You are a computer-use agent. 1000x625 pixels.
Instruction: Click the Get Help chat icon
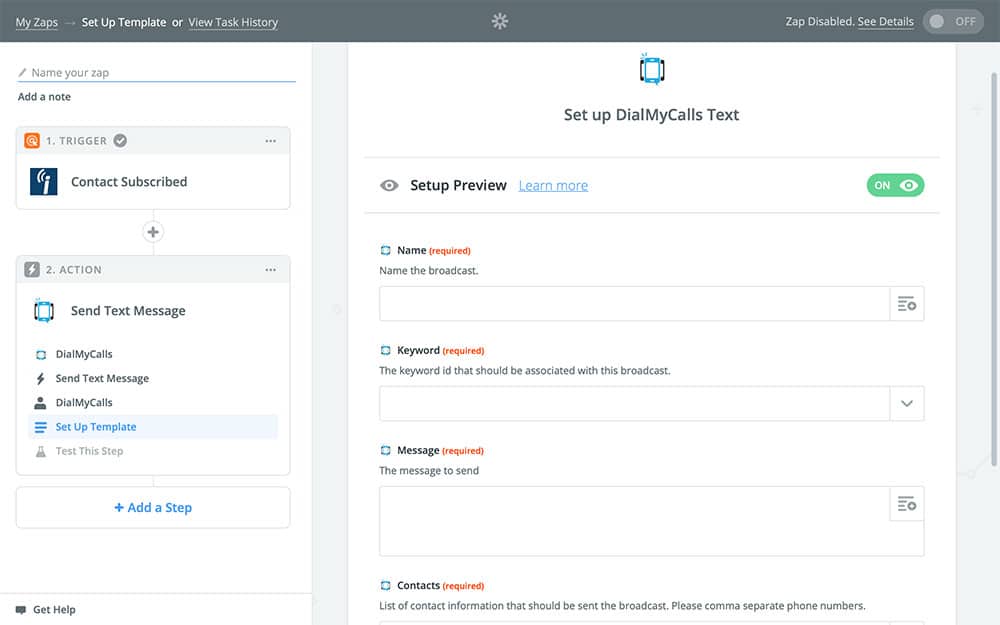(x=20, y=609)
